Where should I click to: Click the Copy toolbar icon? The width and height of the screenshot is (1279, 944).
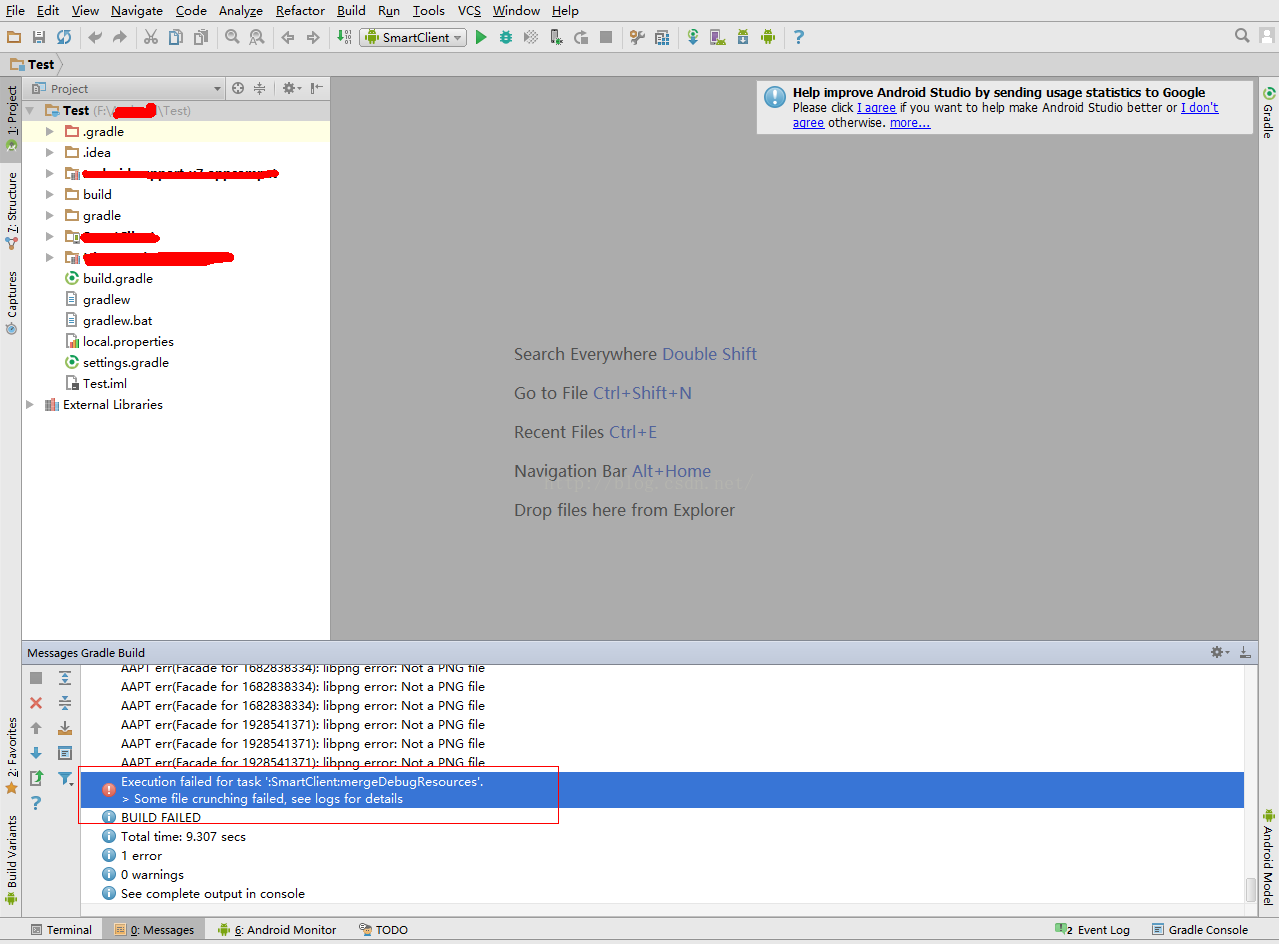(176, 37)
